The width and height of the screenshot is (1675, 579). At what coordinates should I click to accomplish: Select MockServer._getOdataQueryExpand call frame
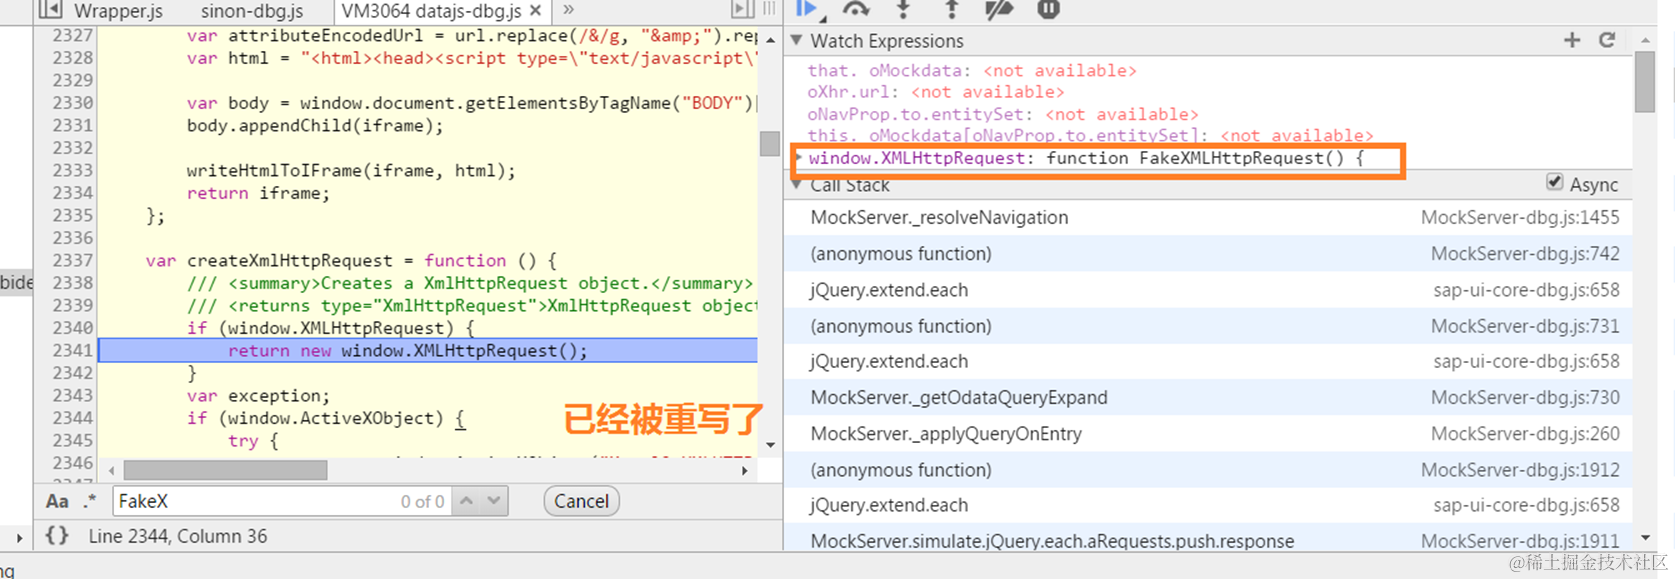point(1208,398)
